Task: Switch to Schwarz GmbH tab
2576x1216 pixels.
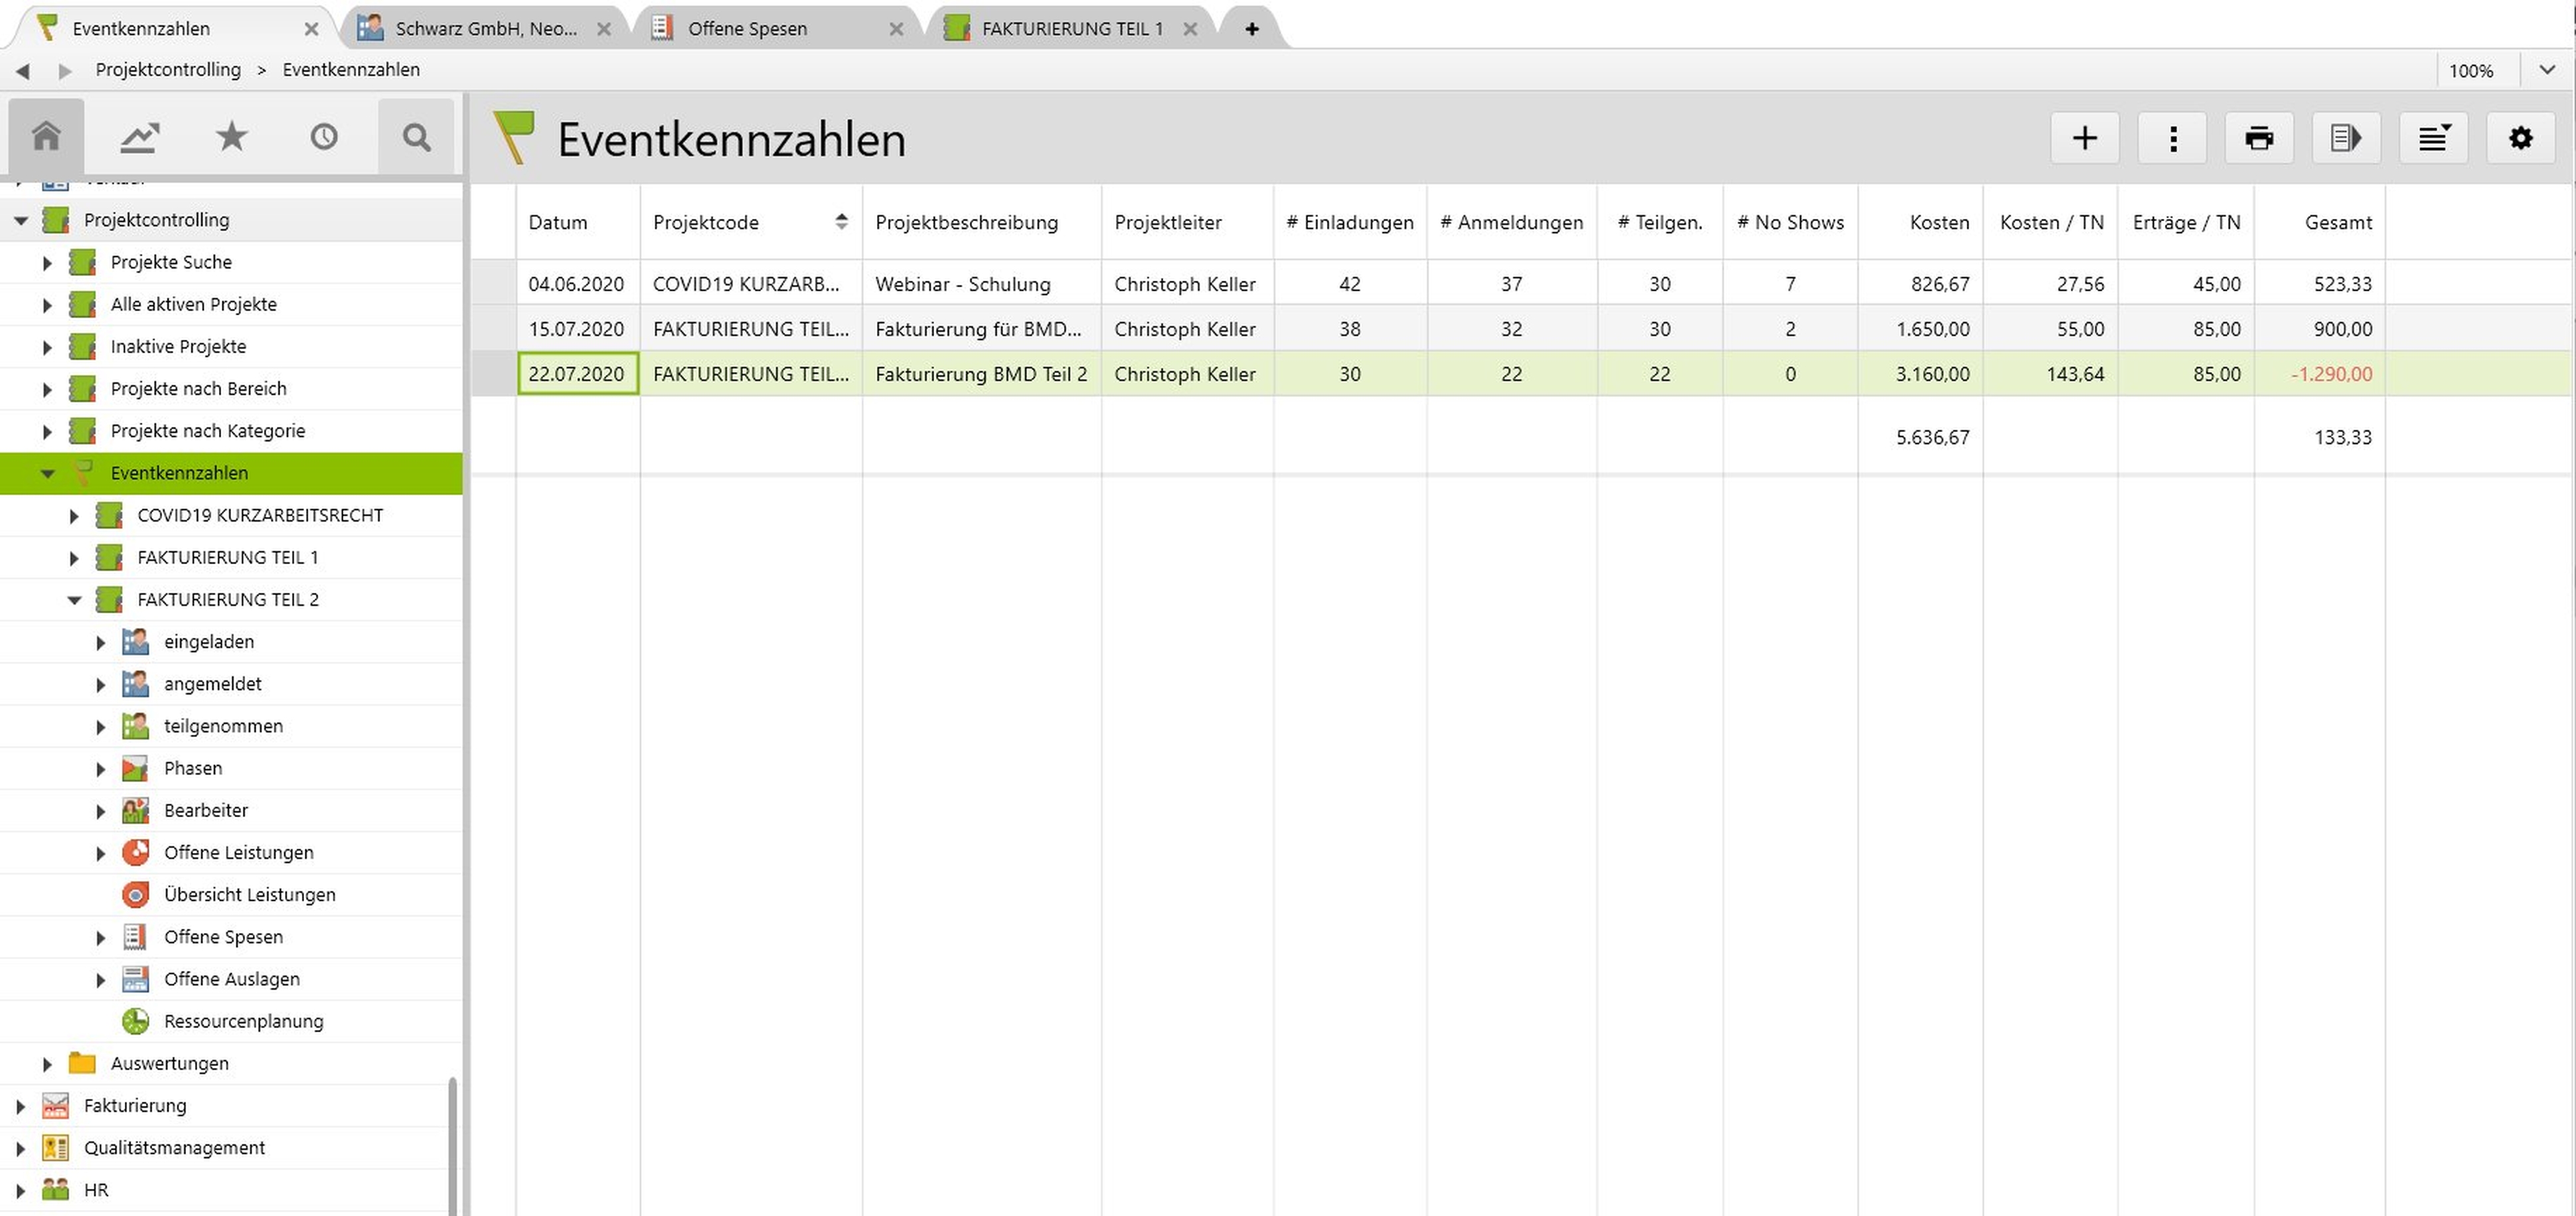Action: tap(486, 29)
